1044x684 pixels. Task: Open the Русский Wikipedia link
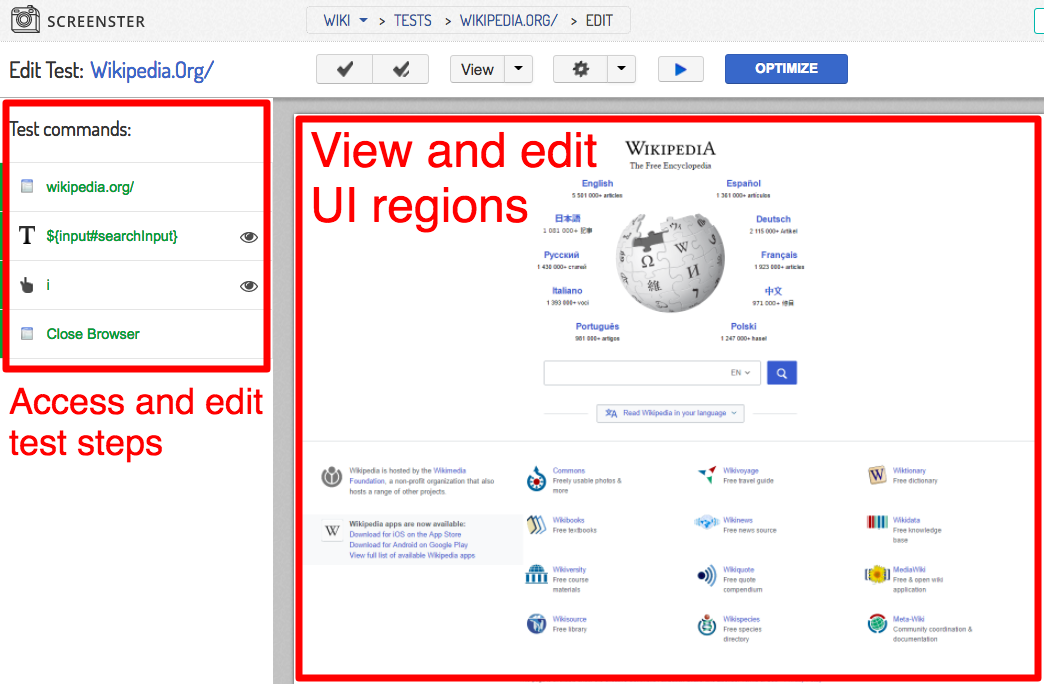click(561, 255)
